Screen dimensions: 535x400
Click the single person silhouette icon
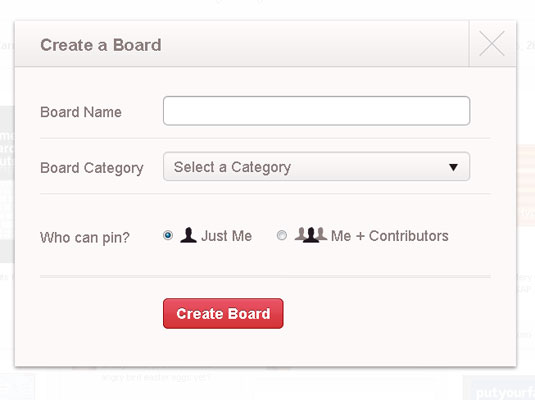click(x=188, y=235)
